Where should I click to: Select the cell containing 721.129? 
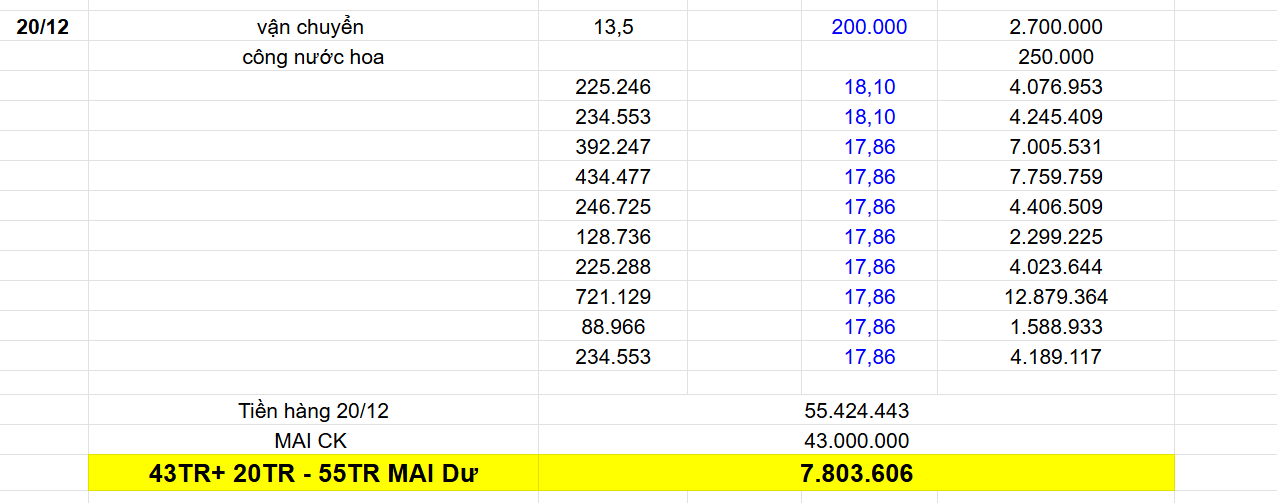(612, 297)
